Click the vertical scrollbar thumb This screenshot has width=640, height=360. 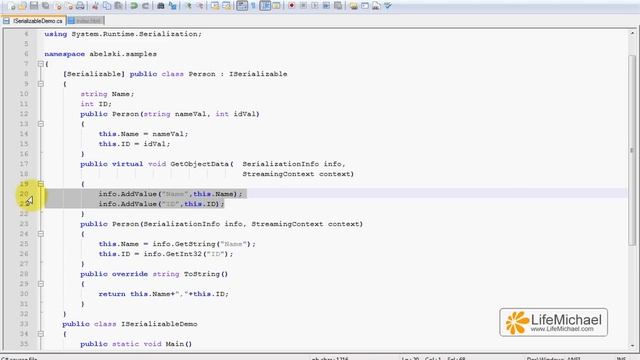632,150
